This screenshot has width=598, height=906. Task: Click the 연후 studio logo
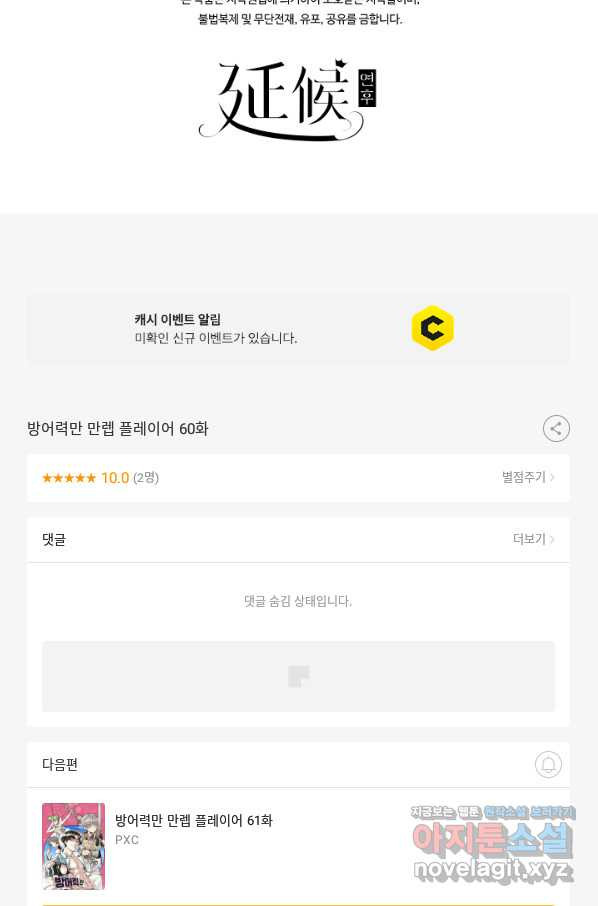288,99
